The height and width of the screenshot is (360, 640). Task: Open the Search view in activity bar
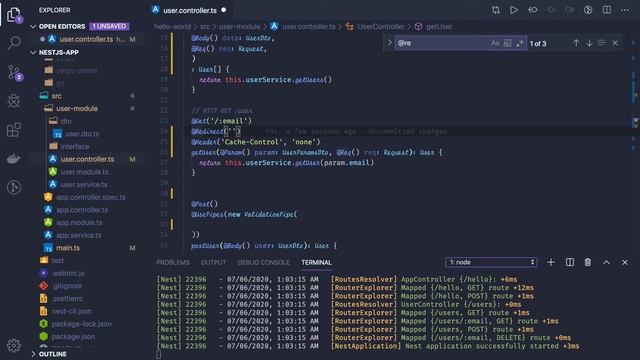click(x=13, y=42)
